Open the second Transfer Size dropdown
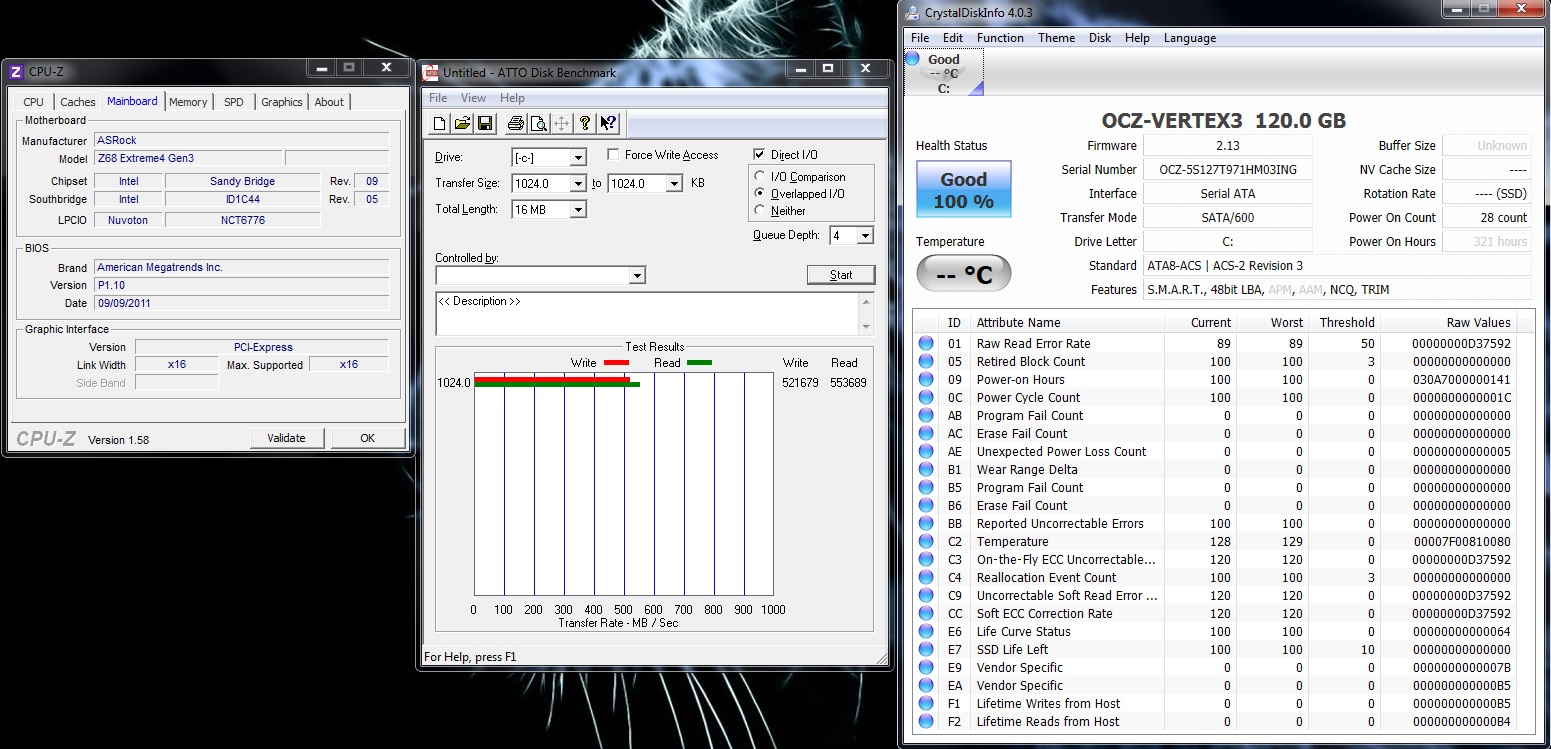Viewport: 1551px width, 749px height. [x=673, y=184]
